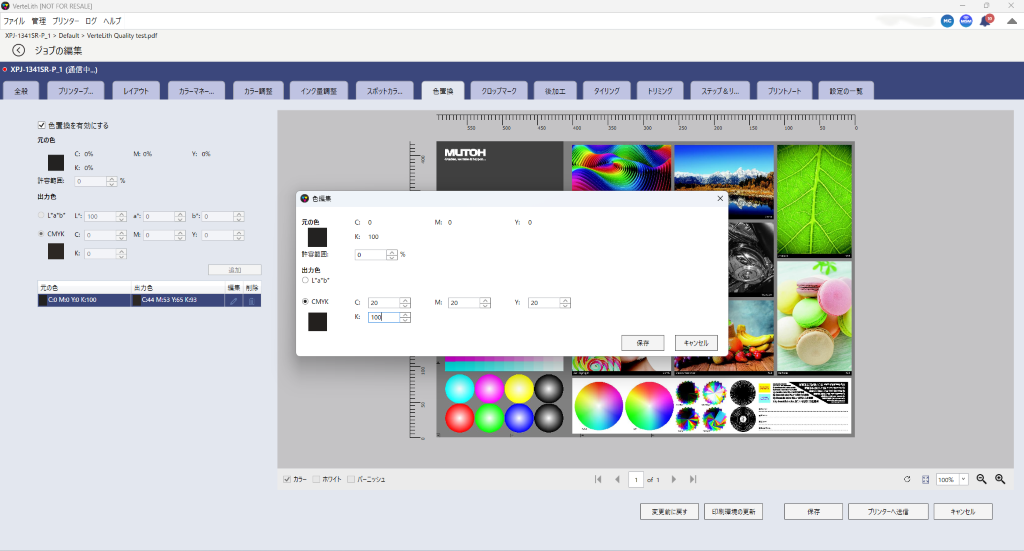
Task: Click the 保存 button in color edit dialog
Action: coord(642,342)
